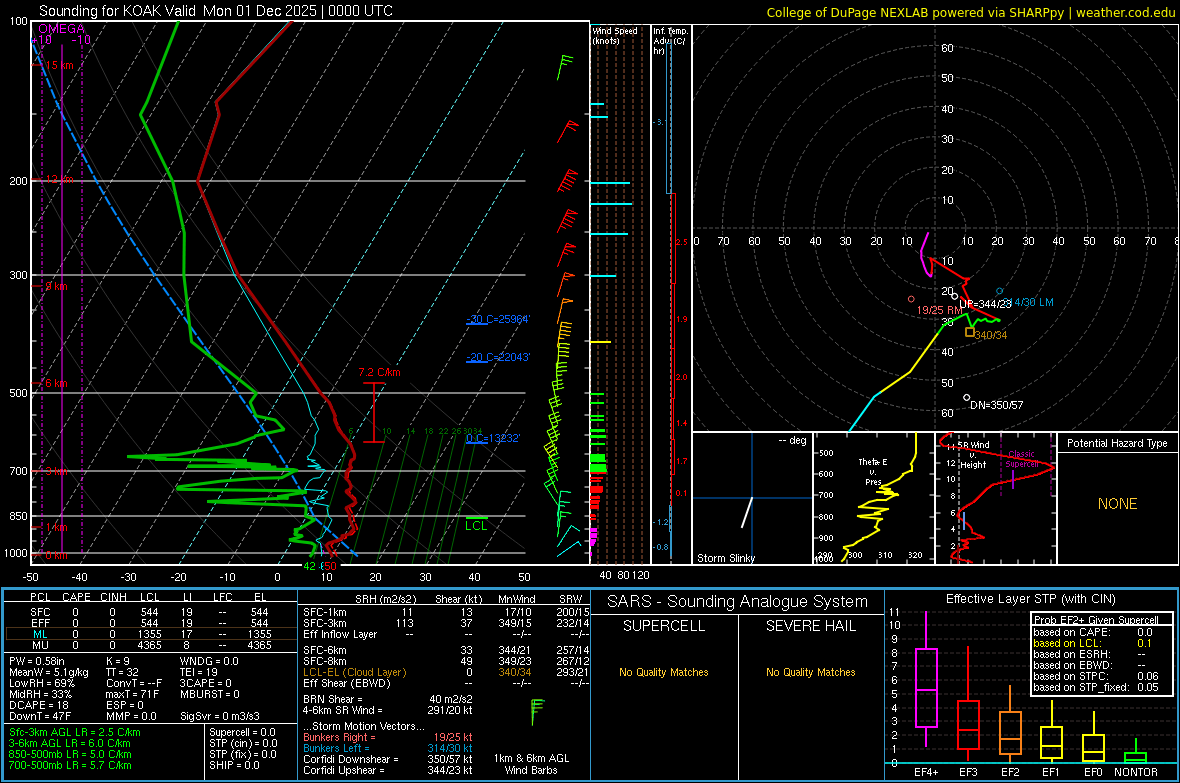Click the 'SARS - Sounding Analogue System' heading
1180x783 pixels.
[x=737, y=602]
